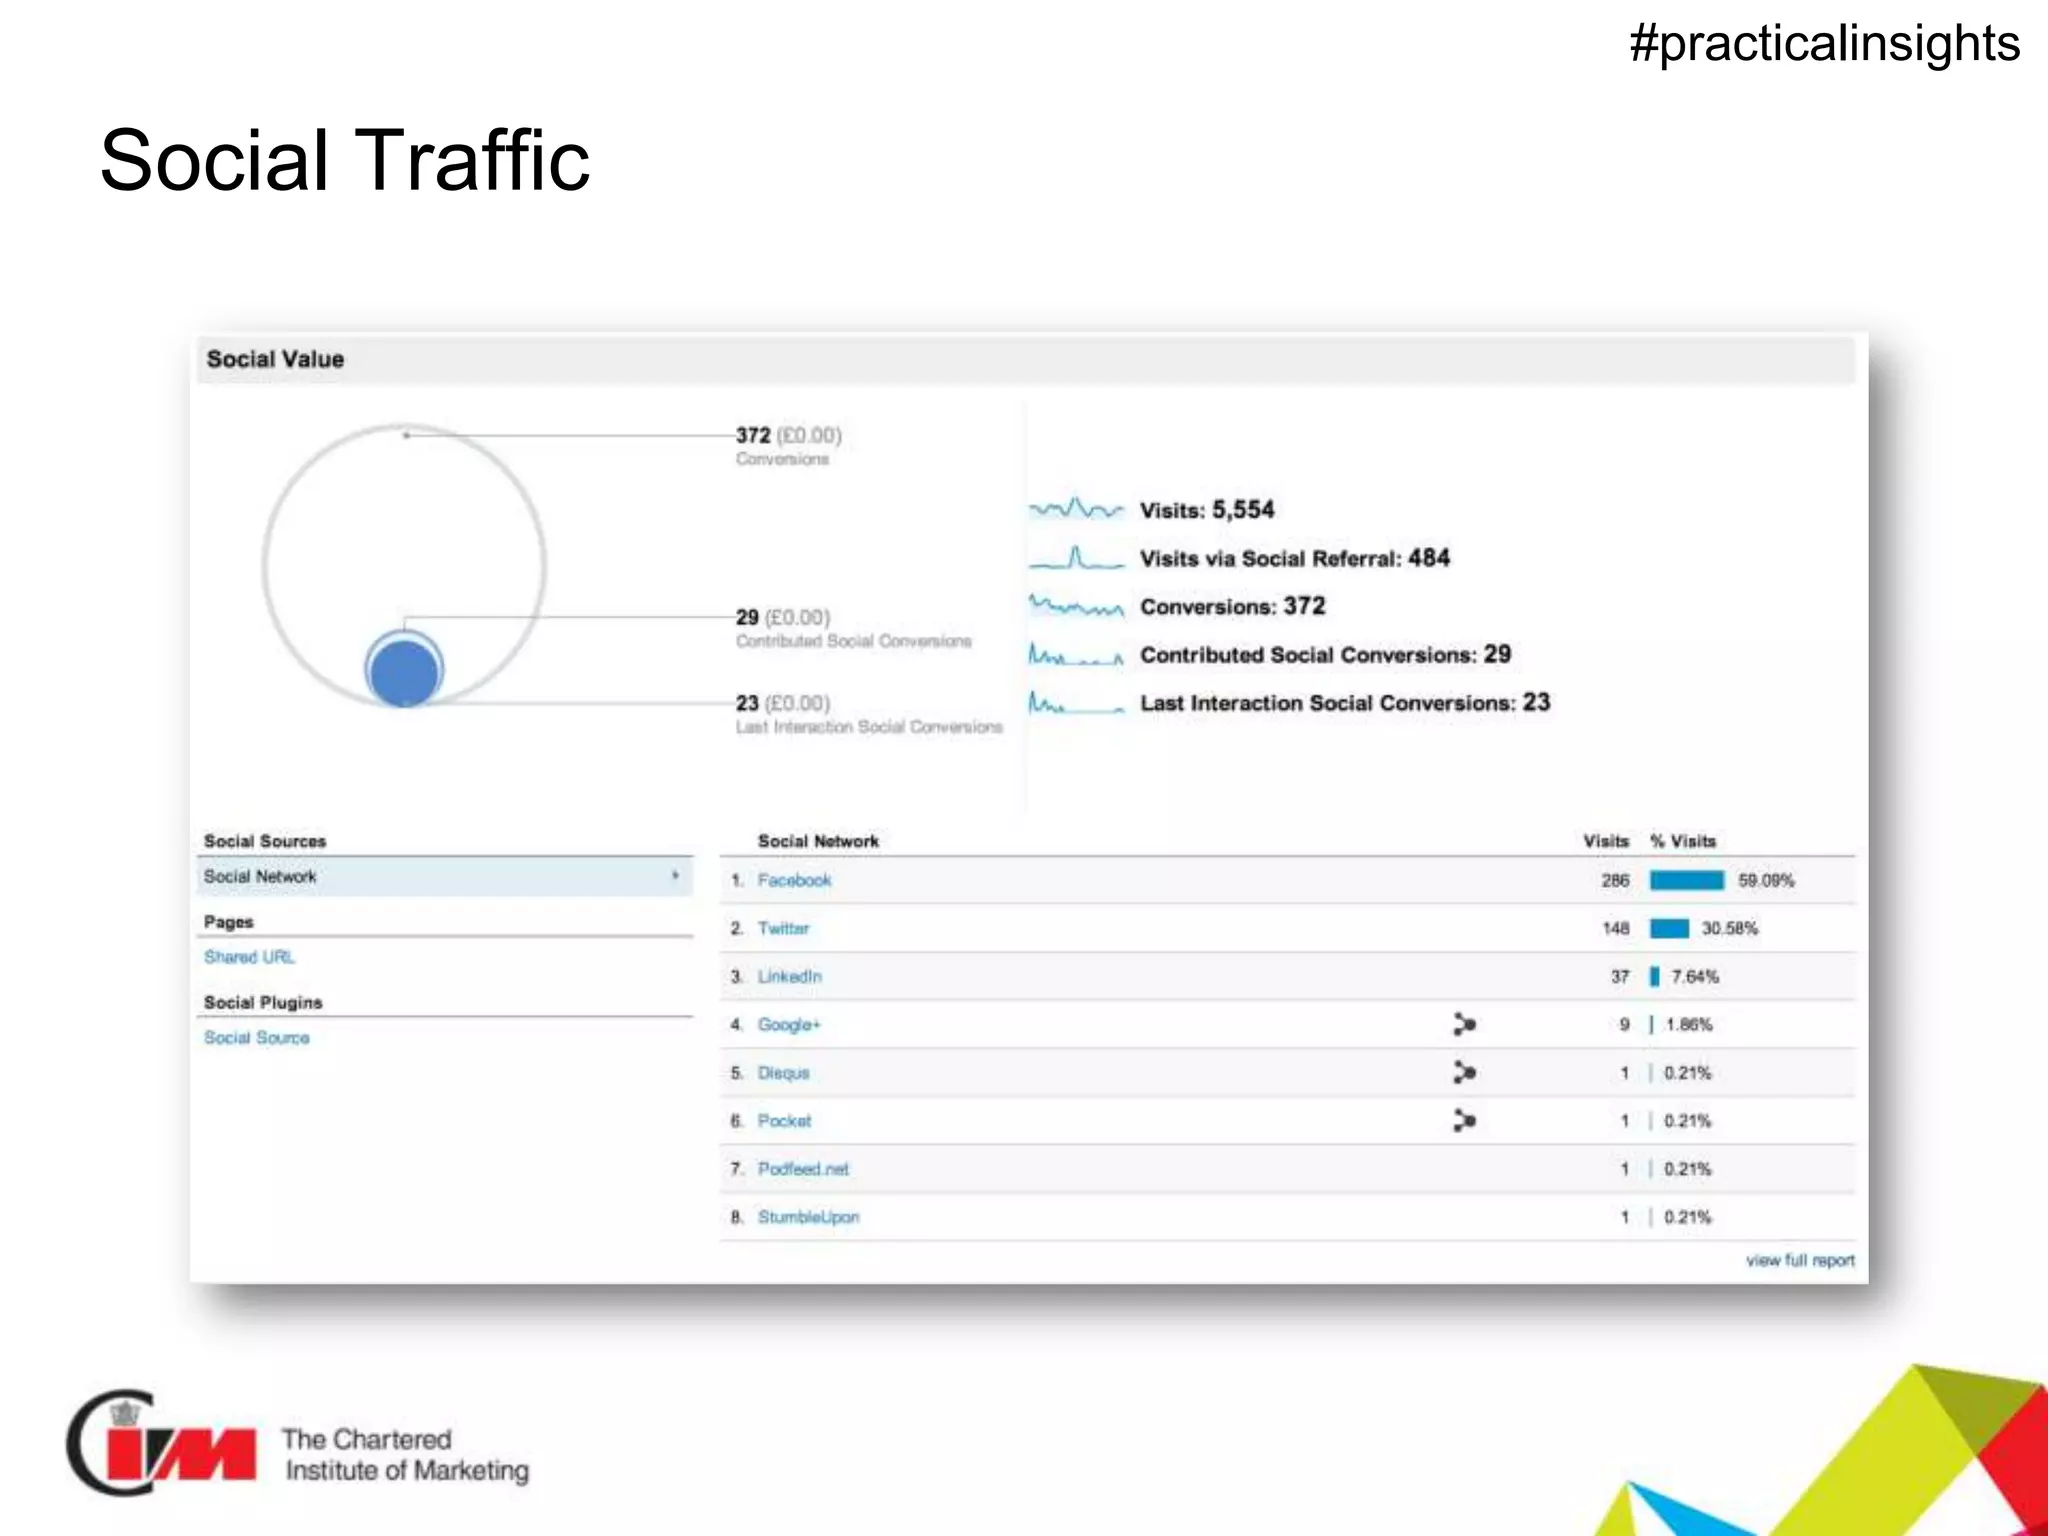Click the #practicalinsights hashtag text
The image size is (2048, 1536).
(1825, 44)
